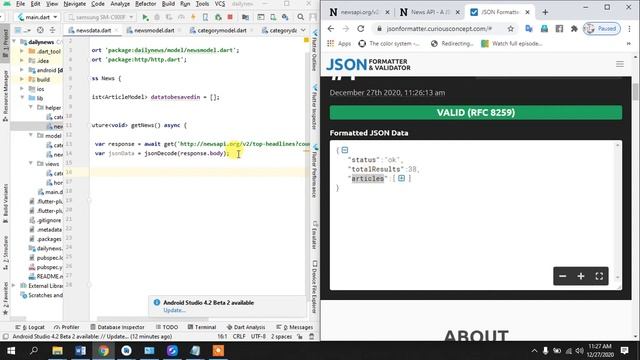Open the Logcat tool window
Viewport: 640px width, 360px height.
click(30, 327)
